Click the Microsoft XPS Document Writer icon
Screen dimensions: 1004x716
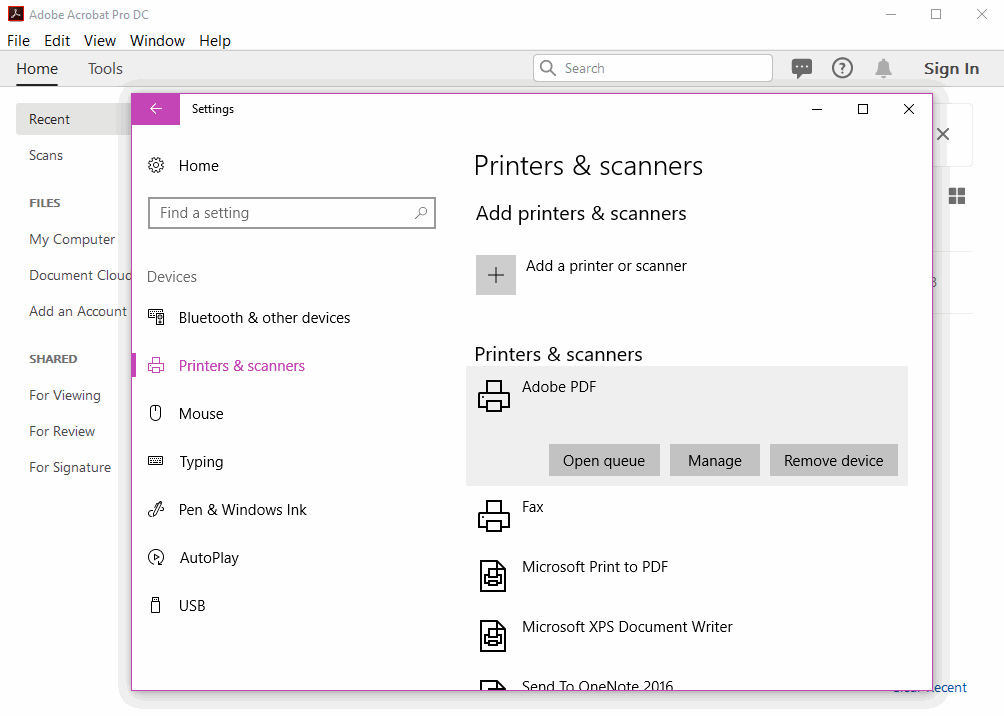pyautogui.click(x=493, y=635)
